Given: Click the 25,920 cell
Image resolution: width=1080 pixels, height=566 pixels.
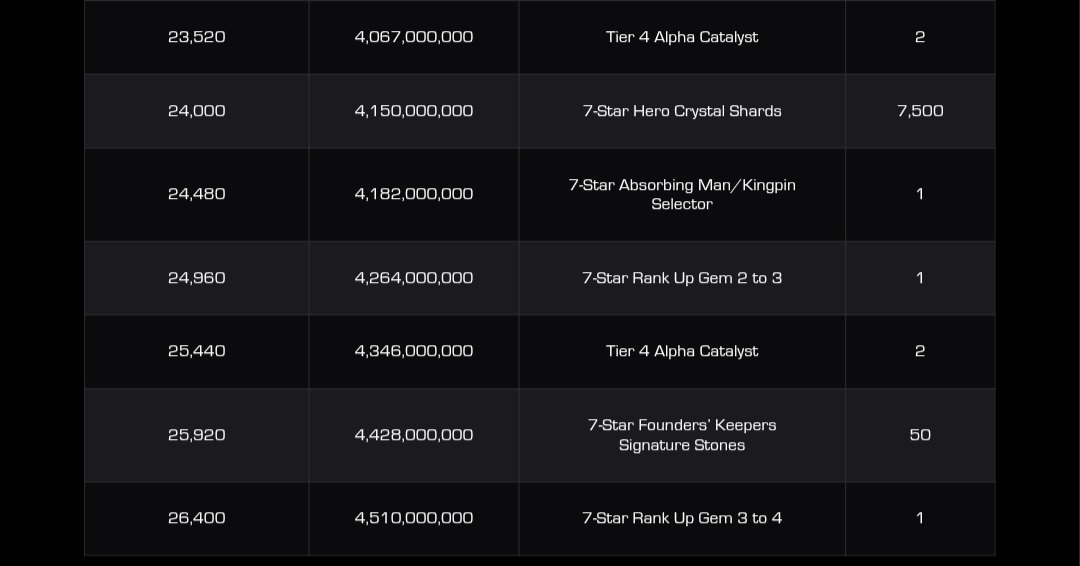Looking at the screenshot, I should (197, 435).
